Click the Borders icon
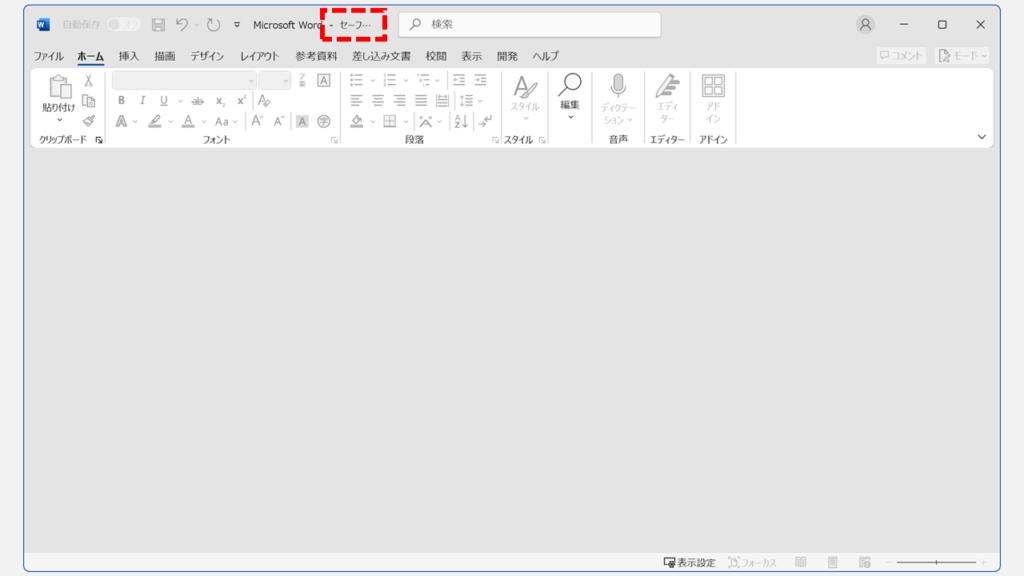The image size is (1024, 576). 390,121
